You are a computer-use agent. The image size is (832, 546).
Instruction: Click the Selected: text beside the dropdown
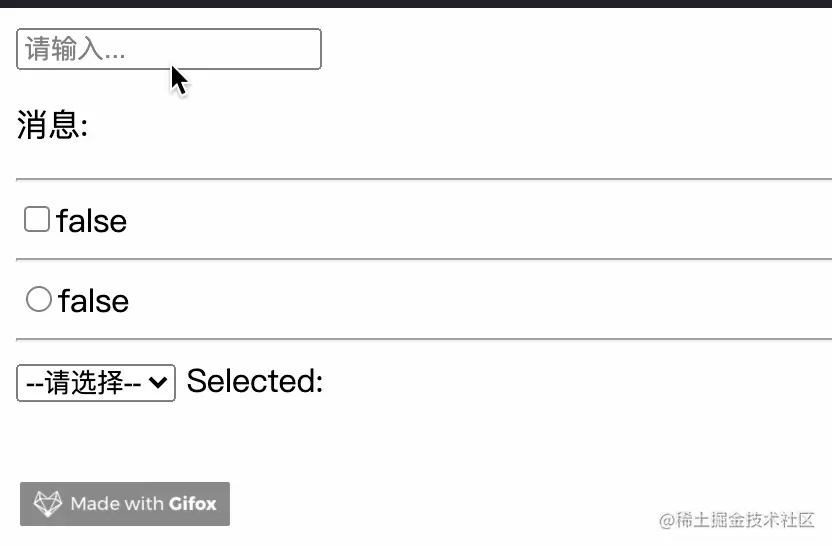click(255, 381)
